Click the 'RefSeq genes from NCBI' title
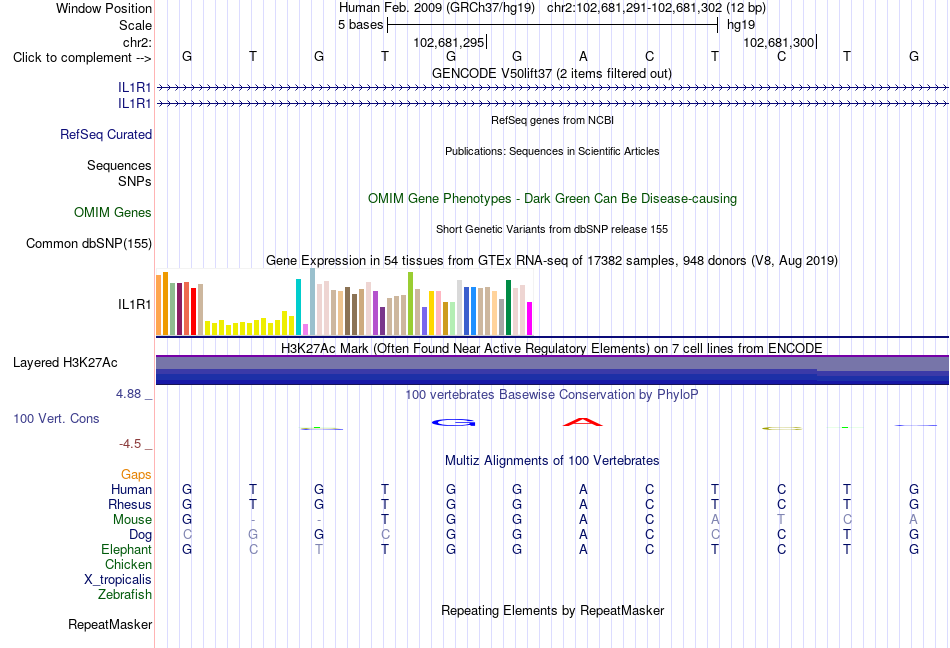950x648 pixels. coord(552,120)
